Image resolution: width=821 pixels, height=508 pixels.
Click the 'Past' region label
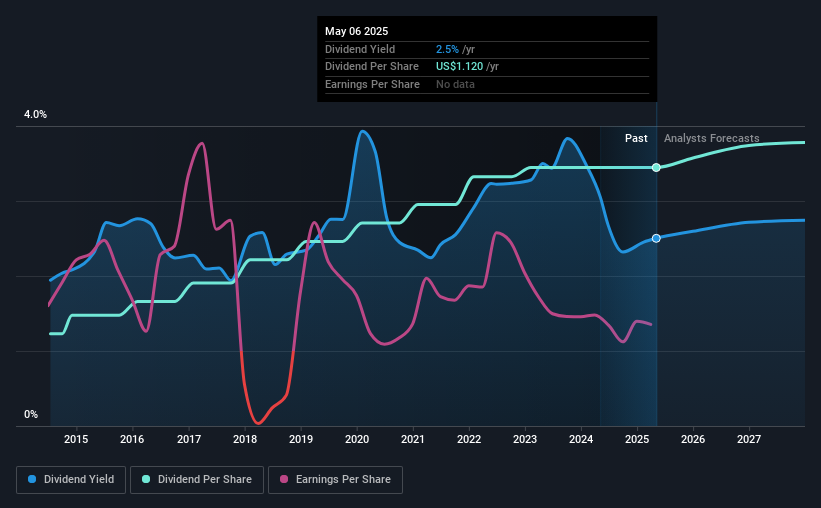click(x=636, y=138)
